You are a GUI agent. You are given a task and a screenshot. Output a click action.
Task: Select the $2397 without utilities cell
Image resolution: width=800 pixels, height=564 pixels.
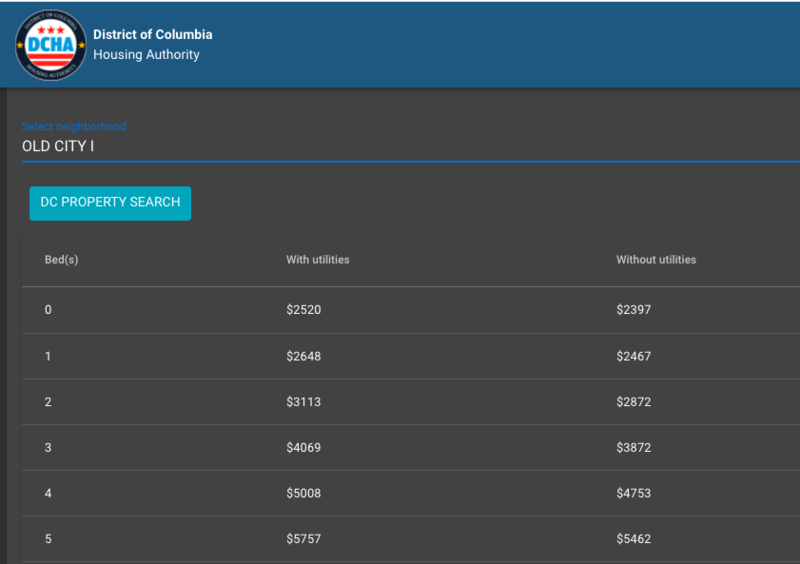(x=633, y=310)
